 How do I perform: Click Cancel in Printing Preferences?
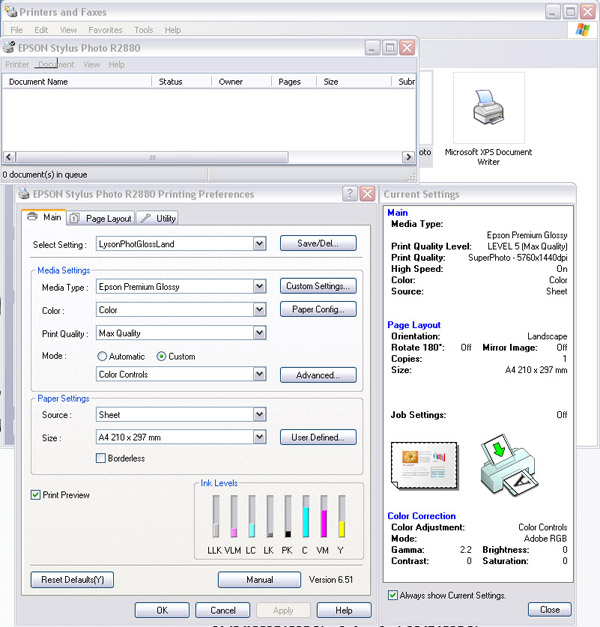click(x=223, y=610)
